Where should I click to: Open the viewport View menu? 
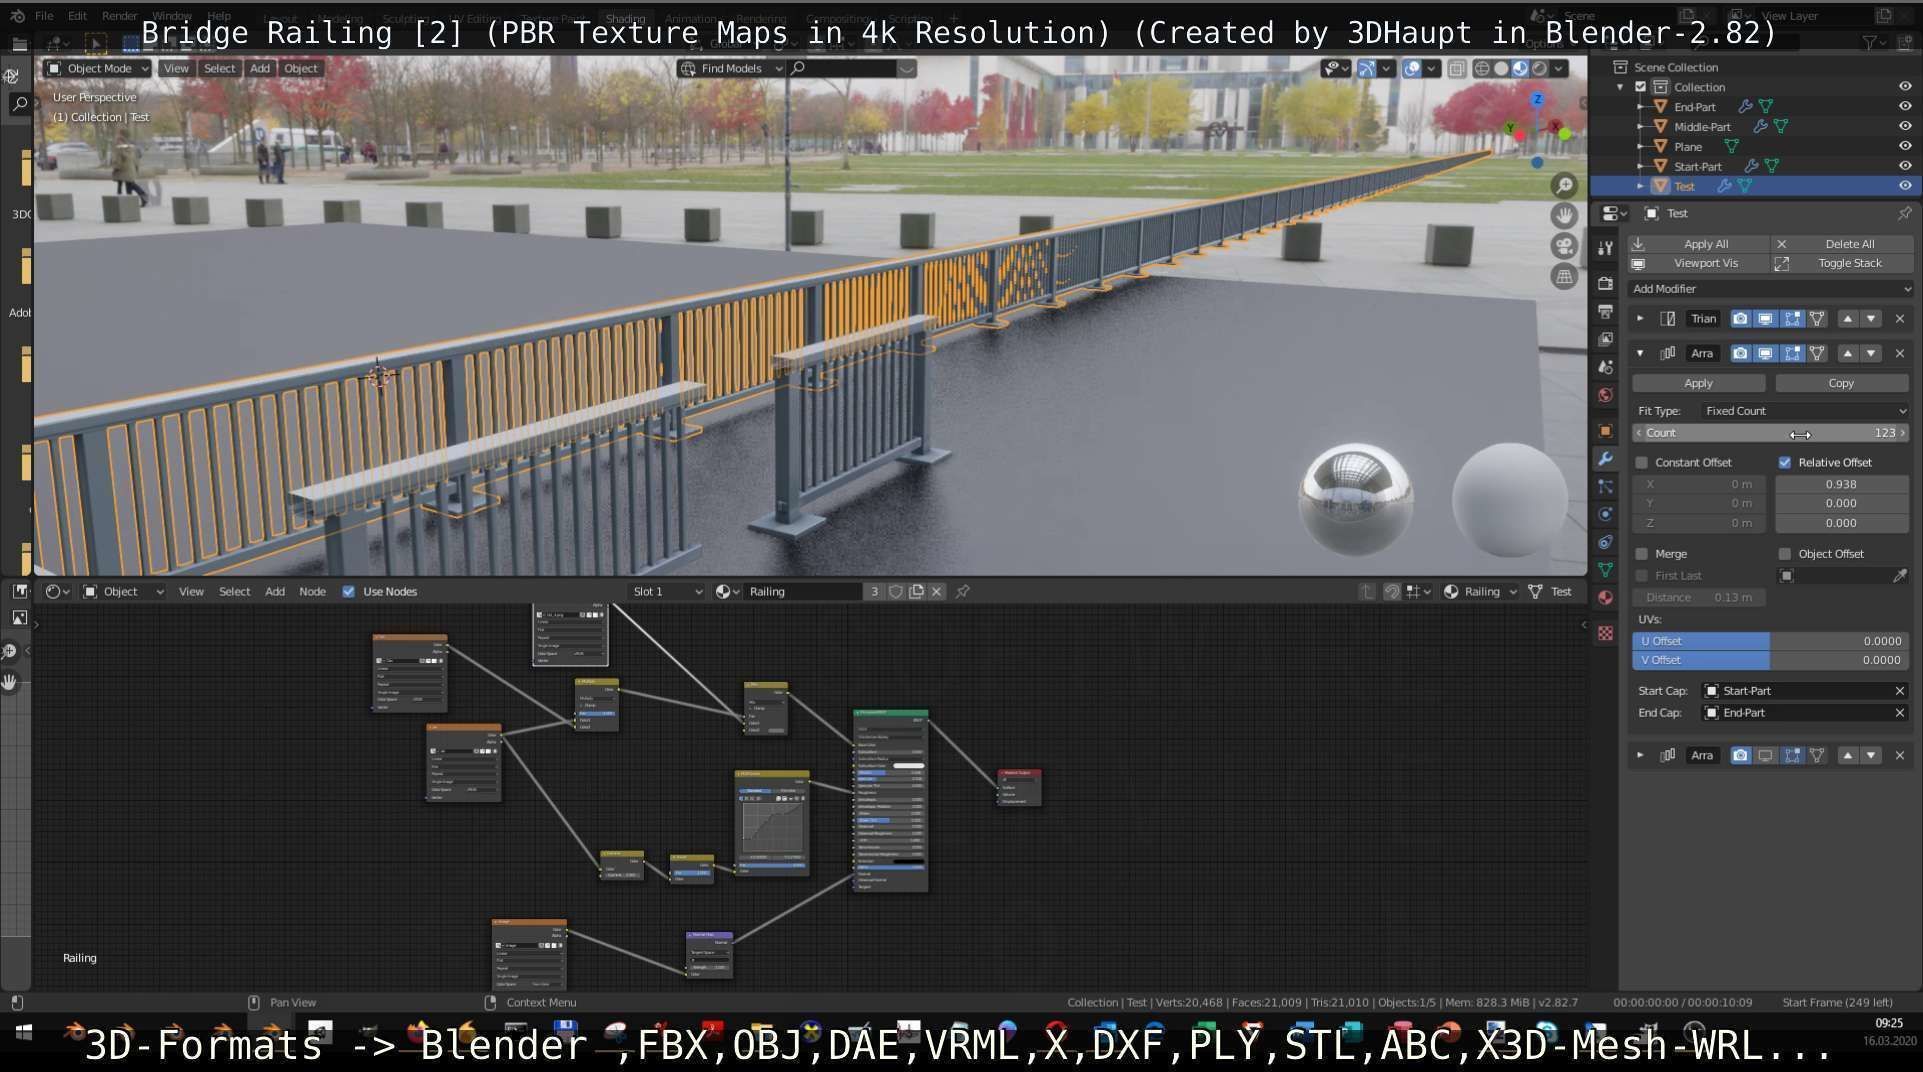click(176, 68)
